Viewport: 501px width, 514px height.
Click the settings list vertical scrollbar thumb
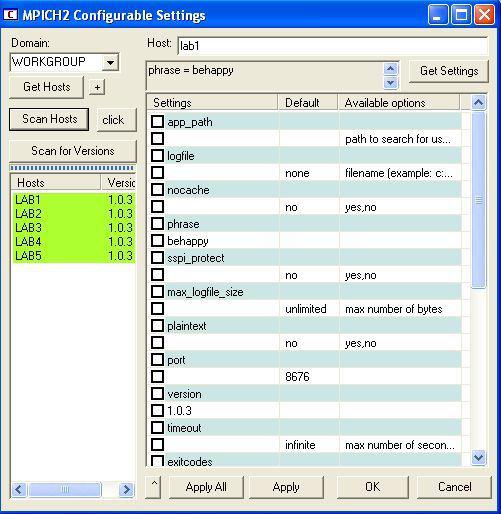[x=479, y=199]
